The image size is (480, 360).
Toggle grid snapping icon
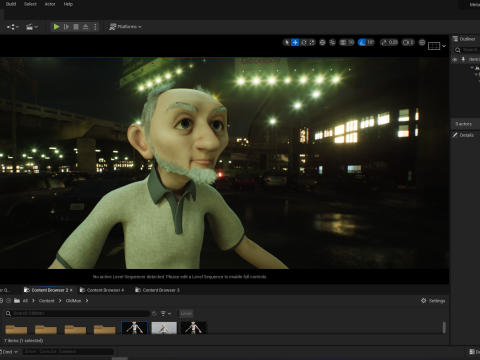[x=343, y=42]
